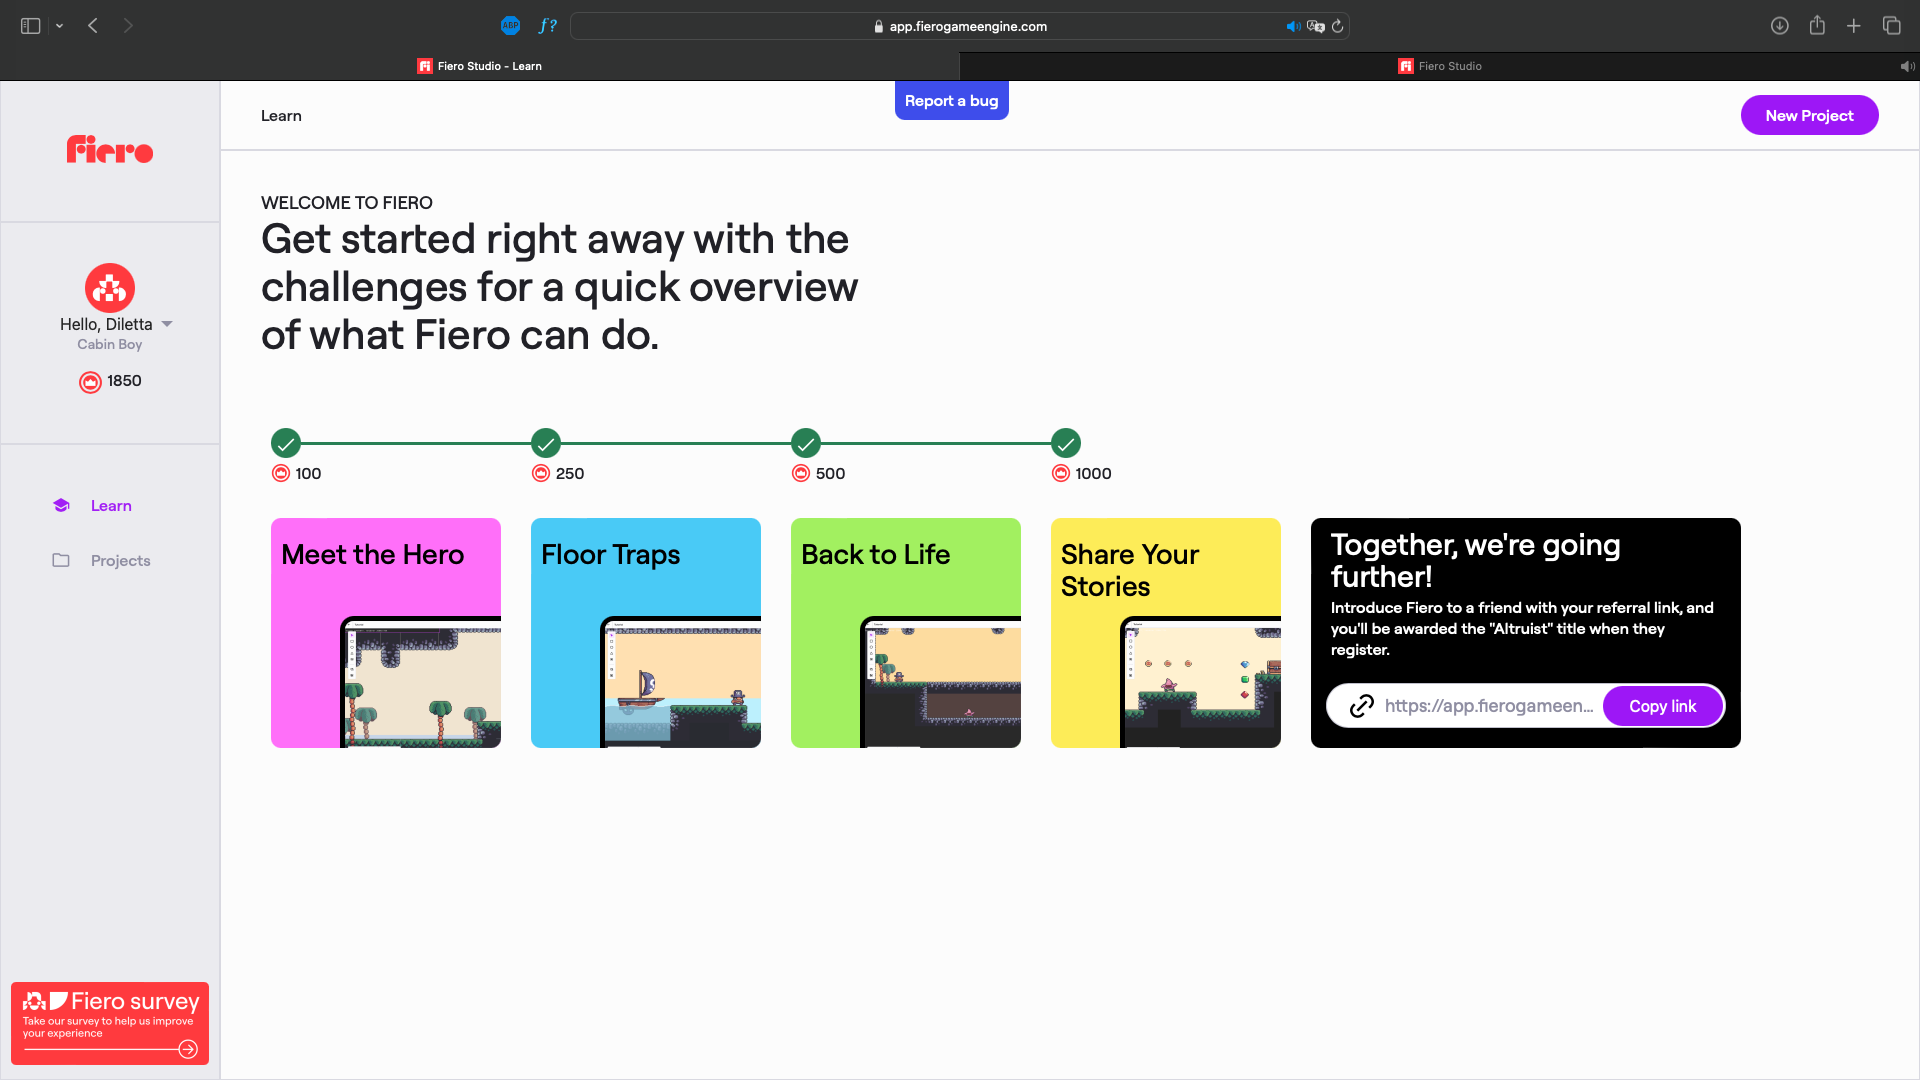The width and height of the screenshot is (1920, 1080).
Task: Reload the page
Action: click(x=1338, y=26)
